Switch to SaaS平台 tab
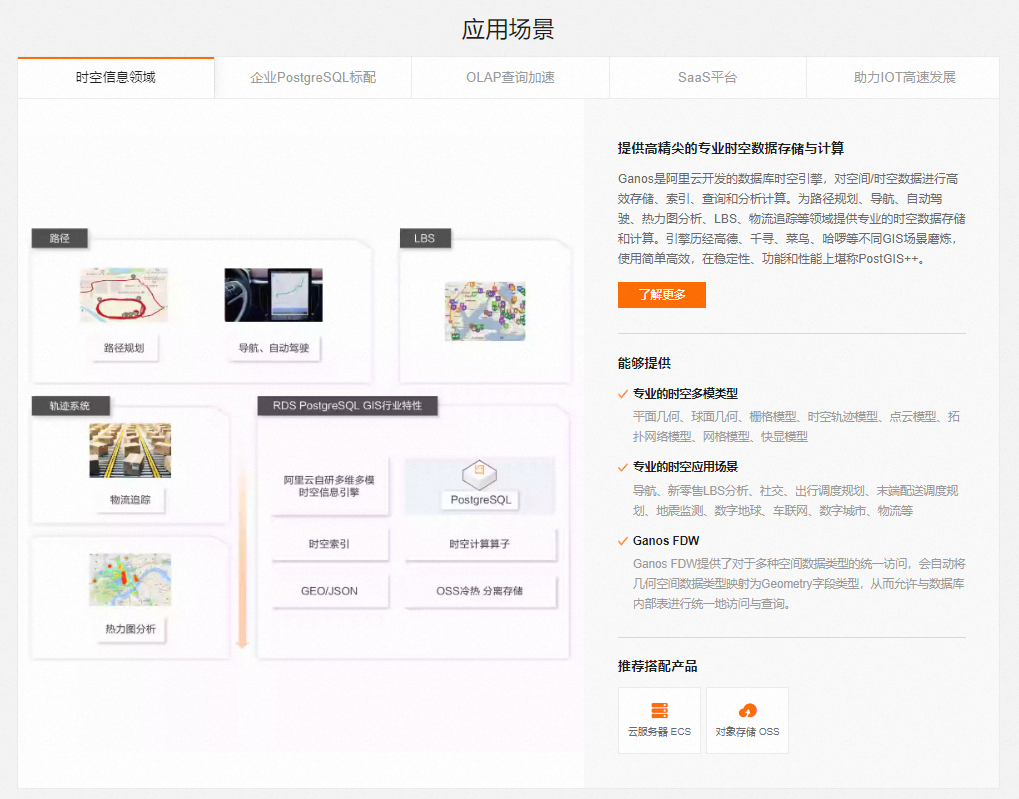 pos(707,77)
